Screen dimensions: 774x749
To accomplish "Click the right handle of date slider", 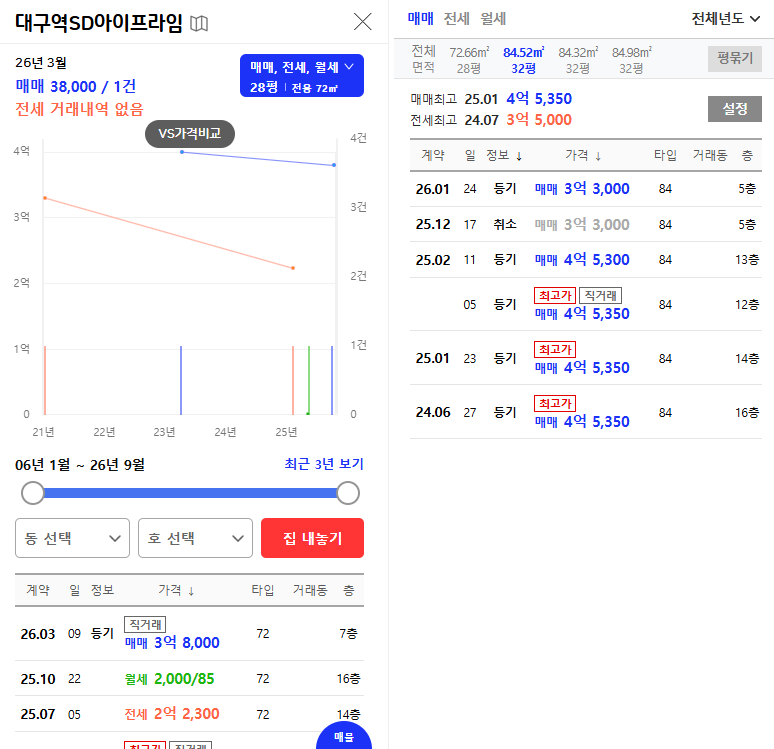I will (348, 493).
